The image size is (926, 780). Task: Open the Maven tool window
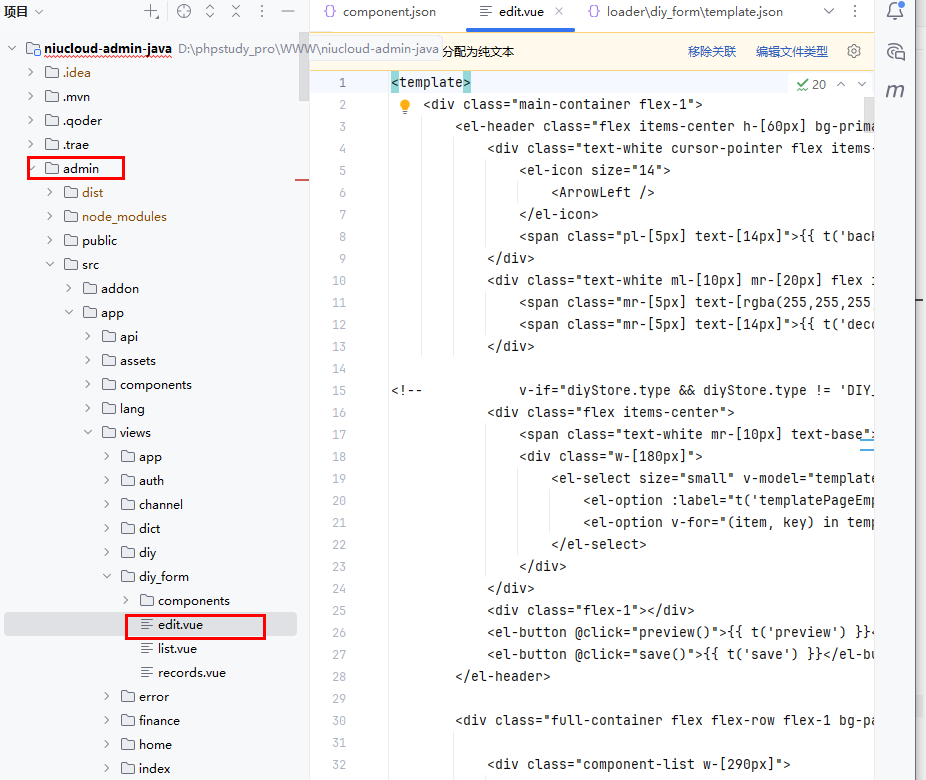point(895,91)
